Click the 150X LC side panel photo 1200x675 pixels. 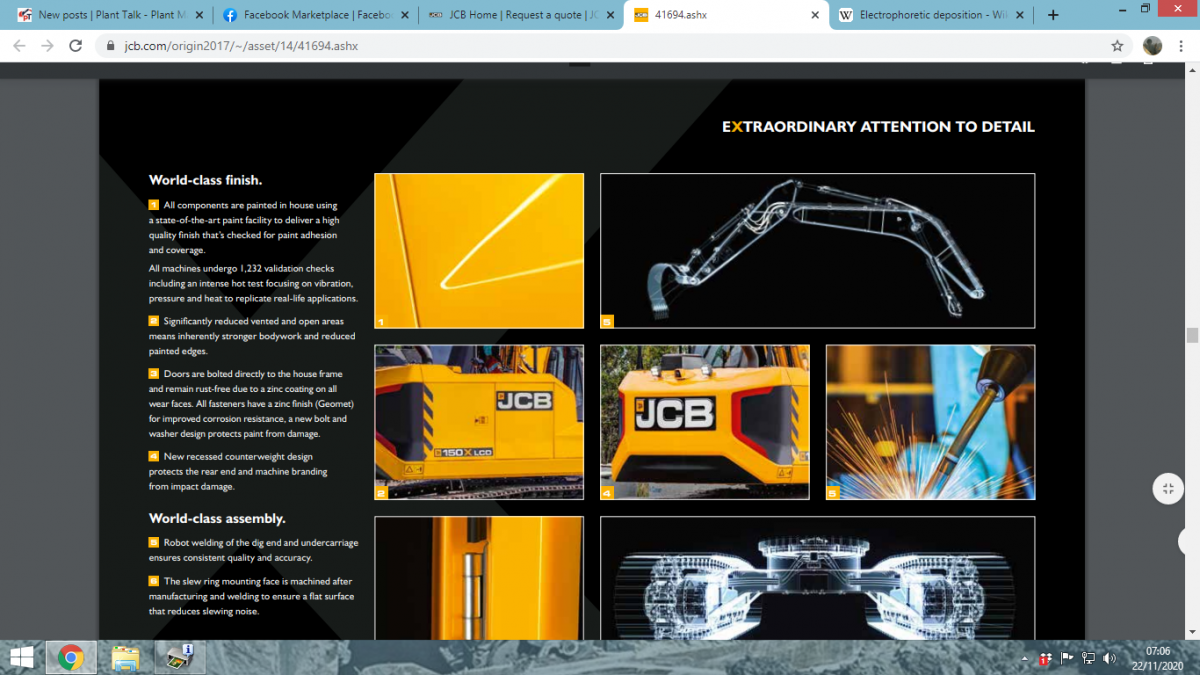click(x=479, y=422)
